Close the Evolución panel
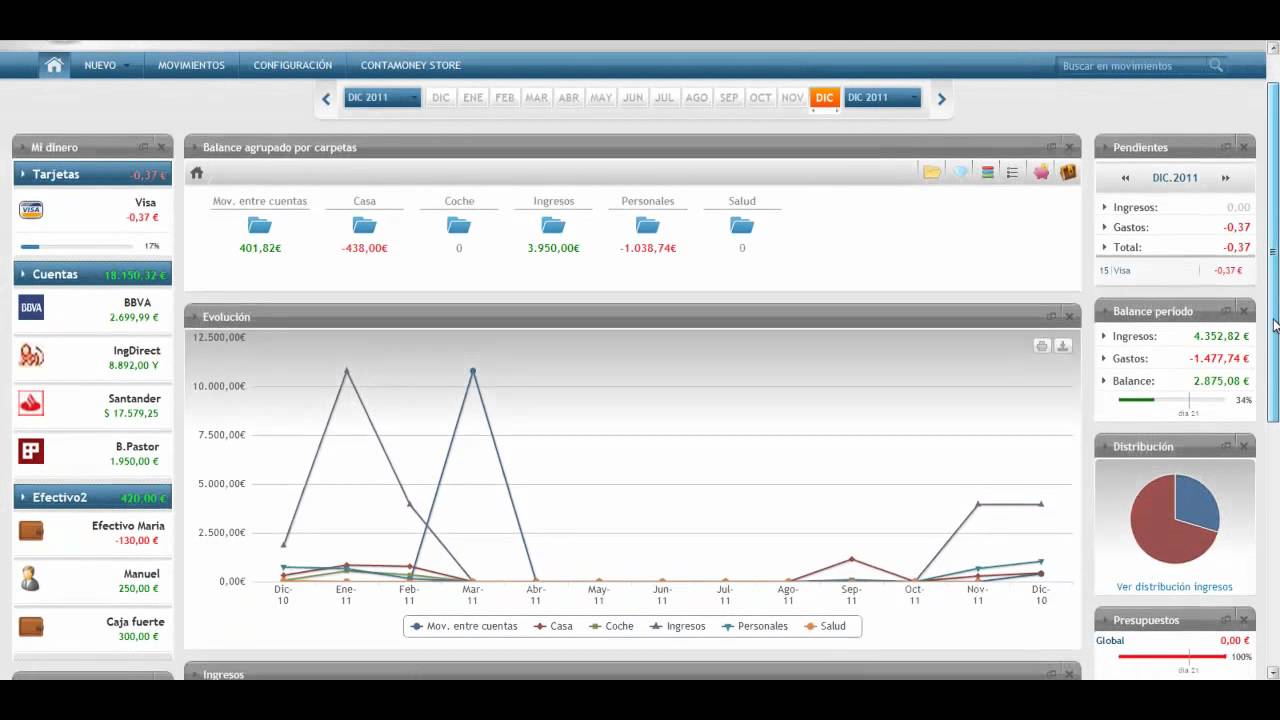Viewport: 1280px width, 720px height. coord(1069,317)
